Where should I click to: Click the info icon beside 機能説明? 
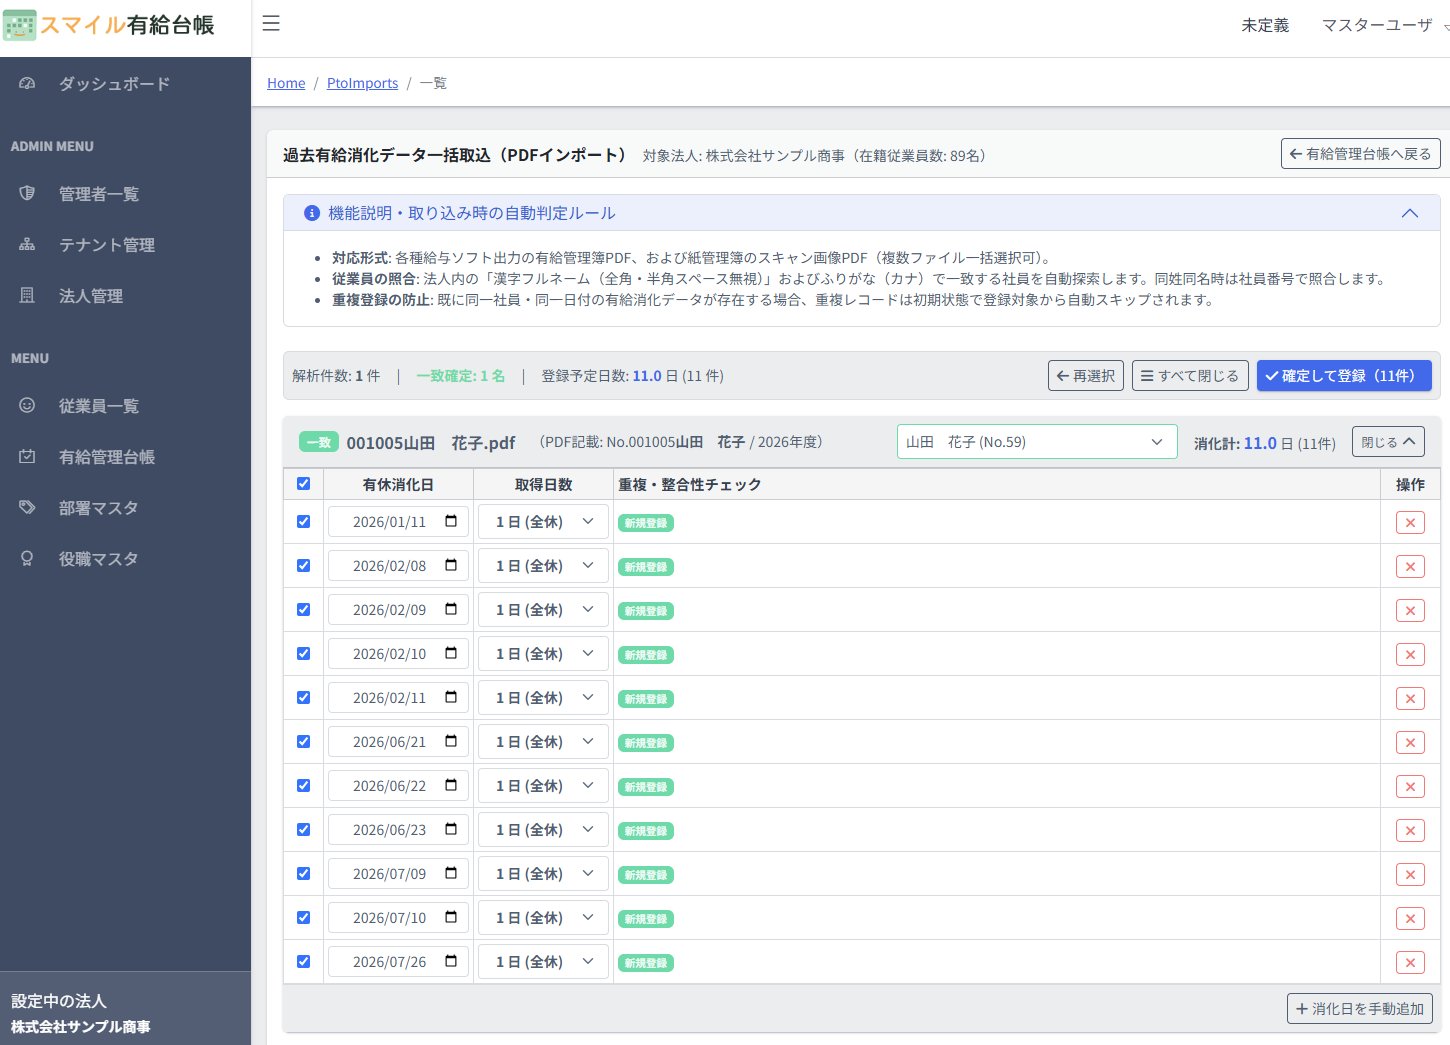(x=312, y=213)
